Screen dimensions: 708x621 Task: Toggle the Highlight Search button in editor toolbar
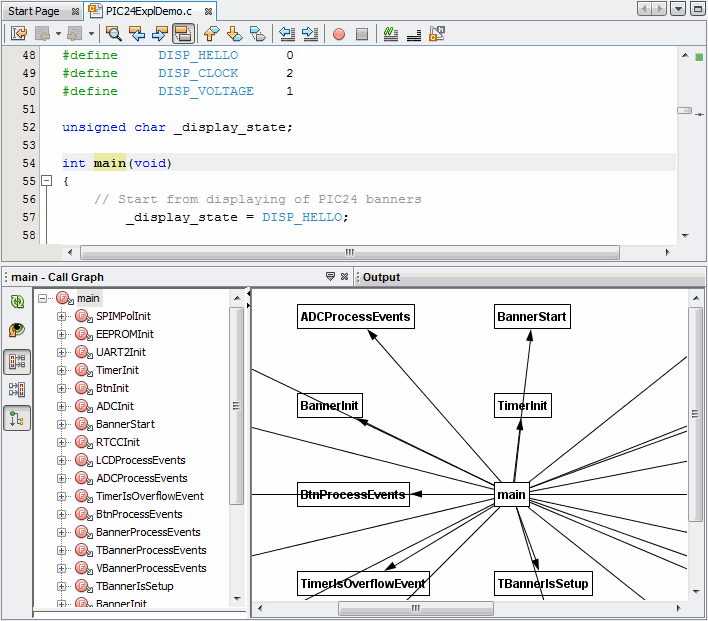183,34
